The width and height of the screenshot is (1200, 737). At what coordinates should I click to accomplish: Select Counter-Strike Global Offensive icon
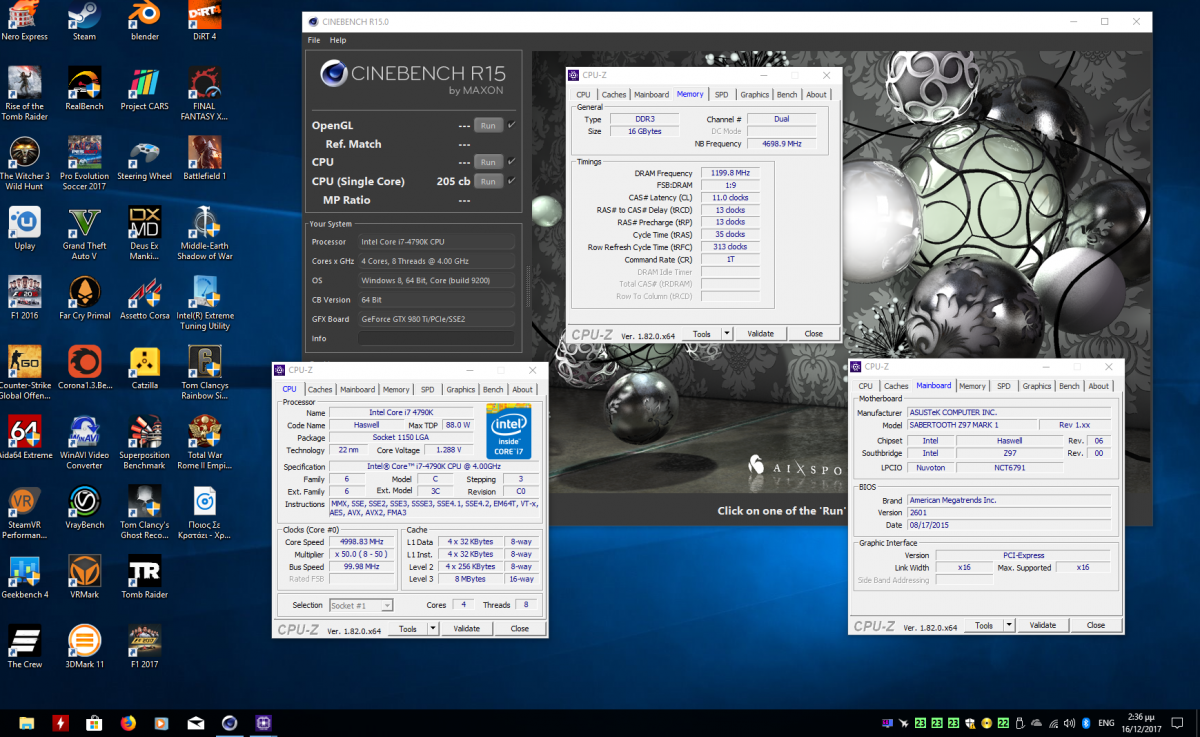tap(25, 373)
